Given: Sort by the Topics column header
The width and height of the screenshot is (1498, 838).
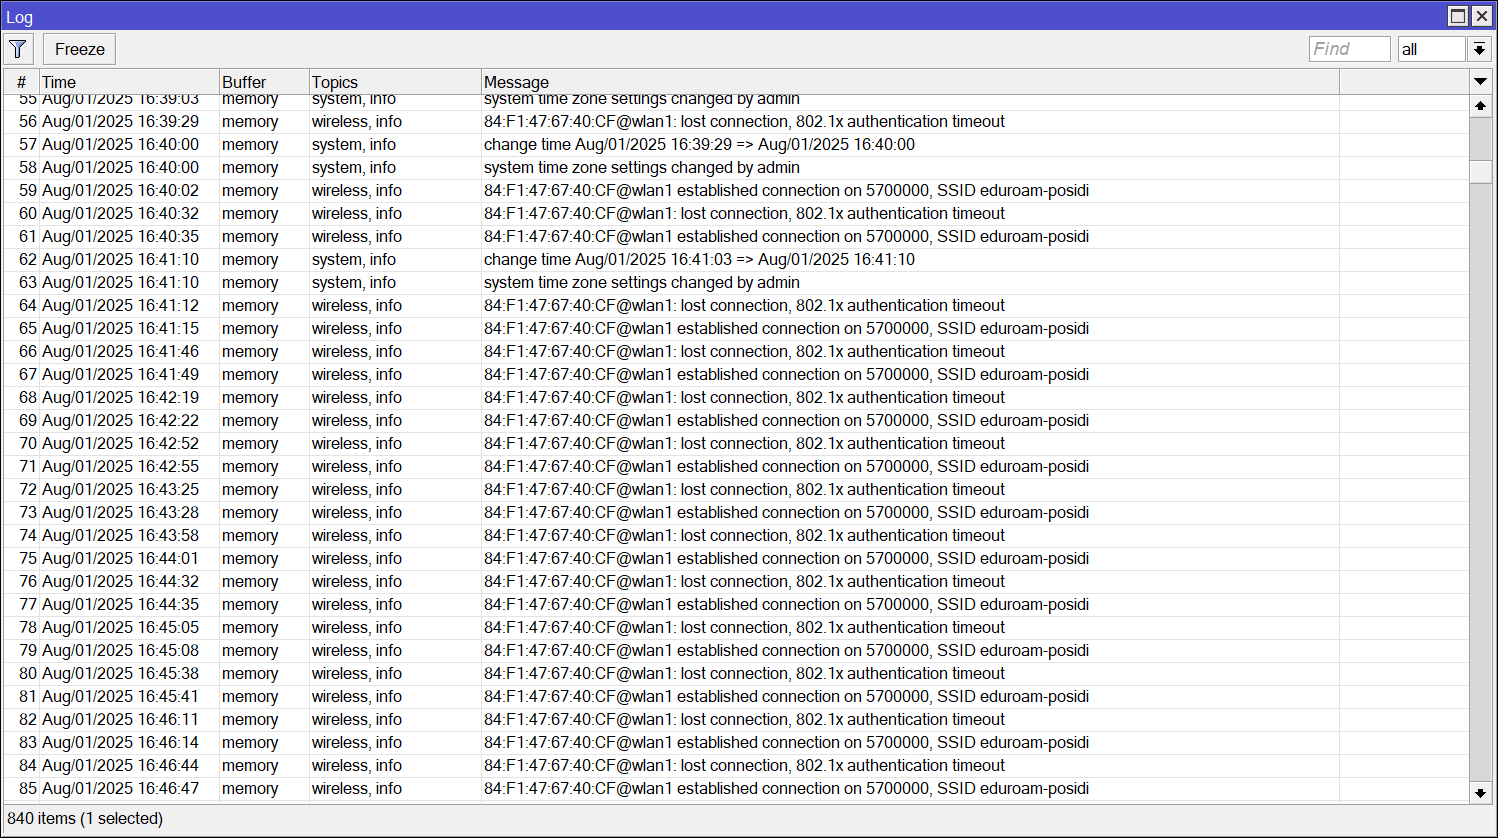Looking at the screenshot, I should (395, 82).
